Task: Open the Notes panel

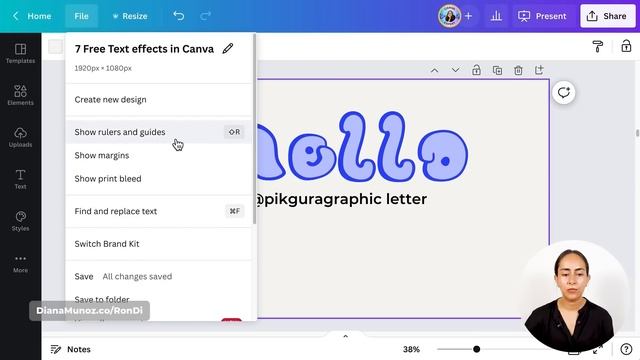Action: point(70,349)
